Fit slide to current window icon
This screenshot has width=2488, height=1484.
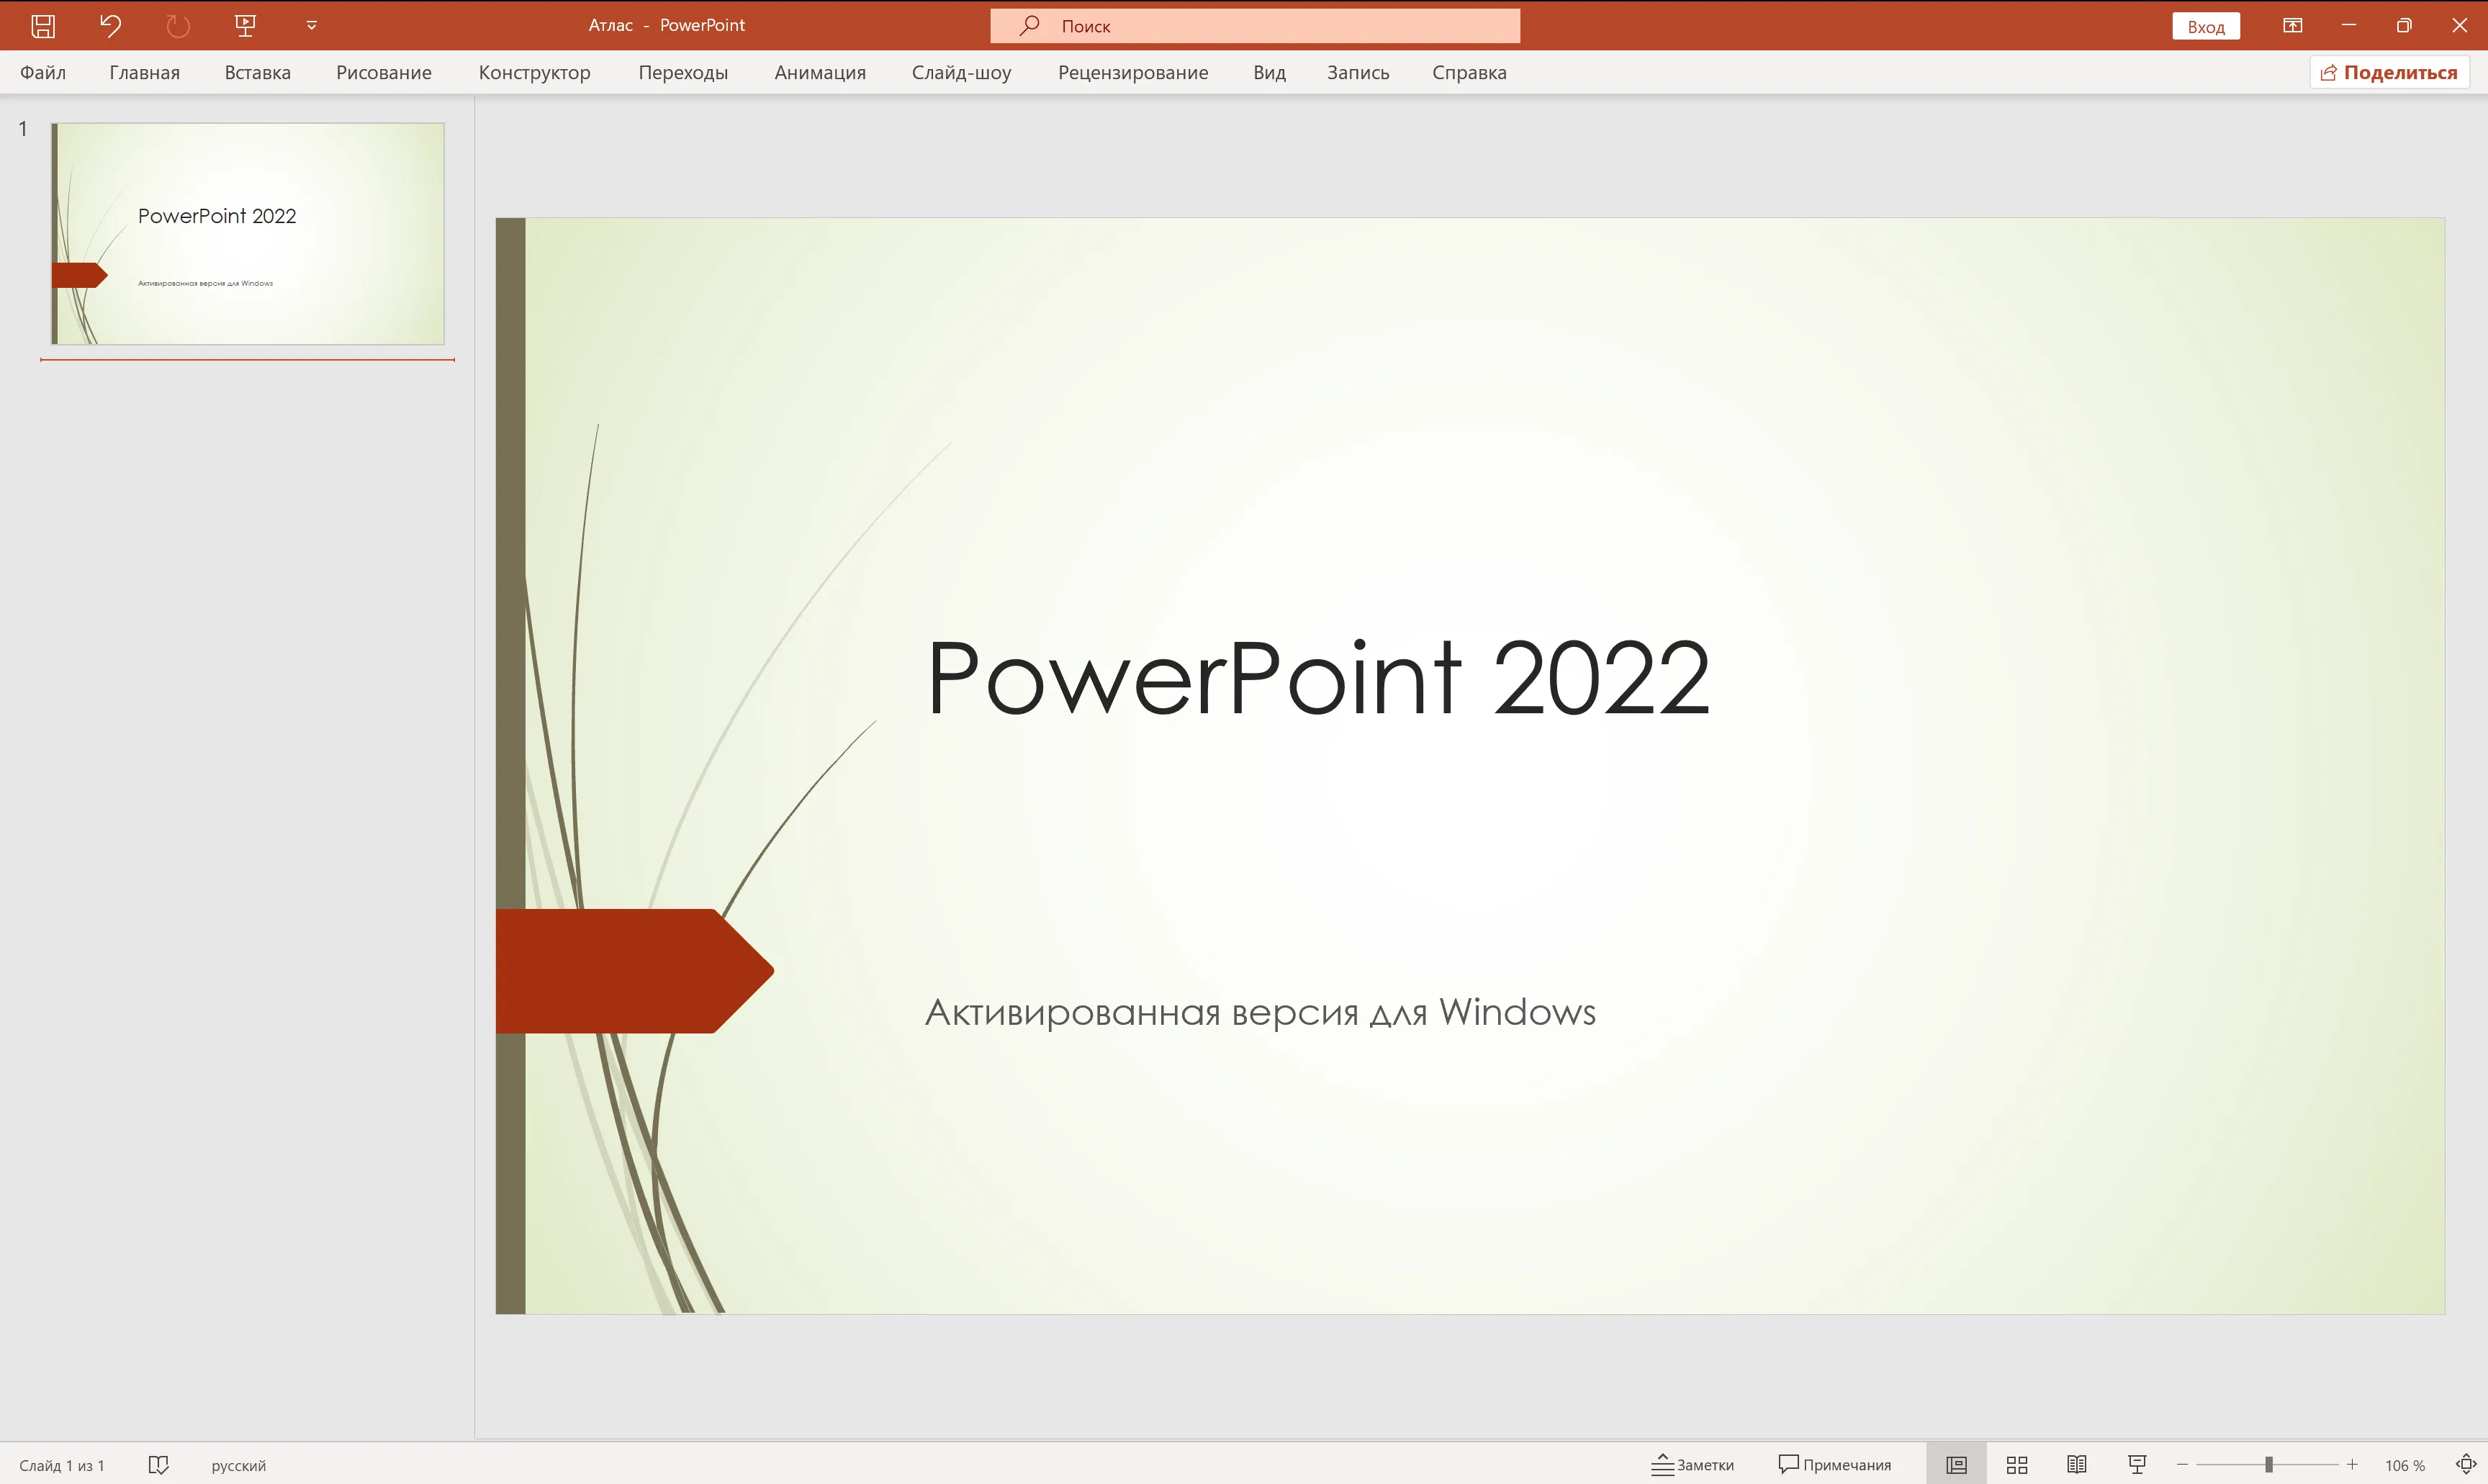[x=2466, y=1465]
